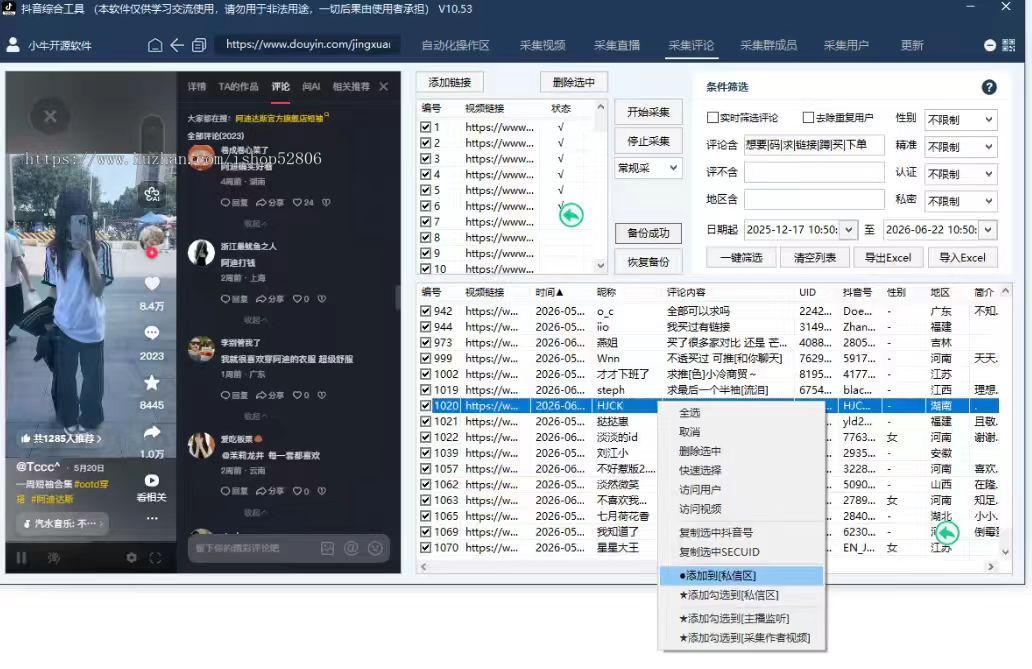Uncheck comment row 1039 checkbox

(425, 453)
